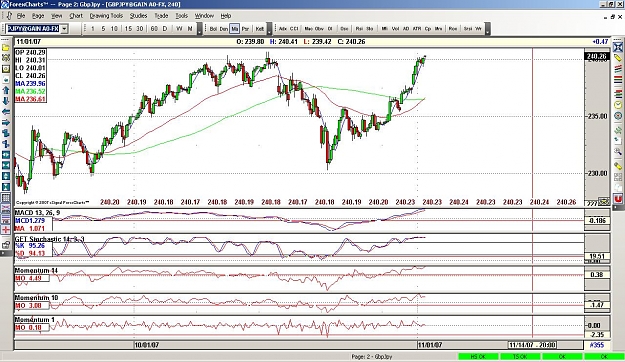625x362 pixels.
Task: Click the MACD 13, 26, 9 label
Action: pos(37,213)
